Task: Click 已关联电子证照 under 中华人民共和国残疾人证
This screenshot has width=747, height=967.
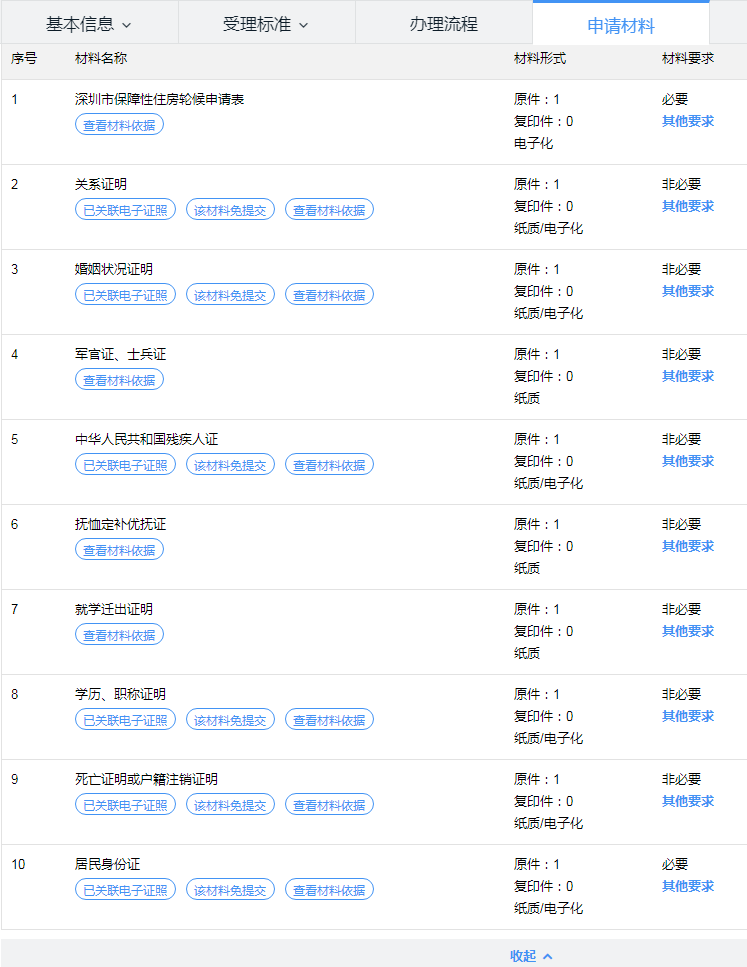Action: point(125,466)
